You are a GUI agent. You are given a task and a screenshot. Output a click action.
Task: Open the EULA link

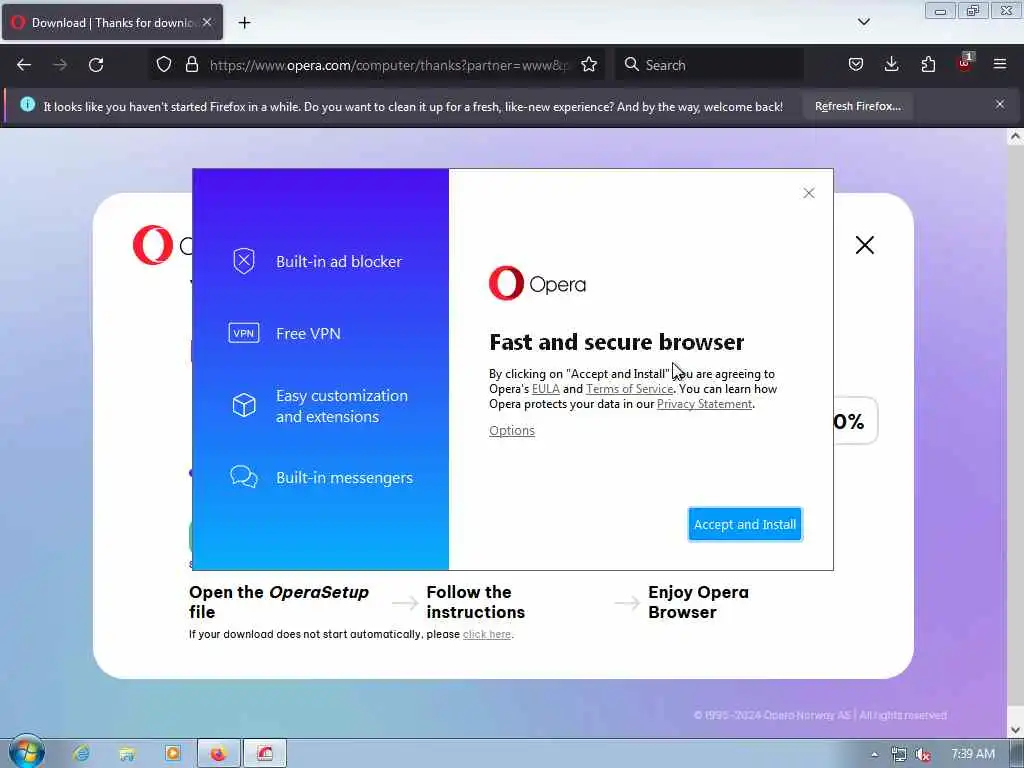[x=545, y=389]
